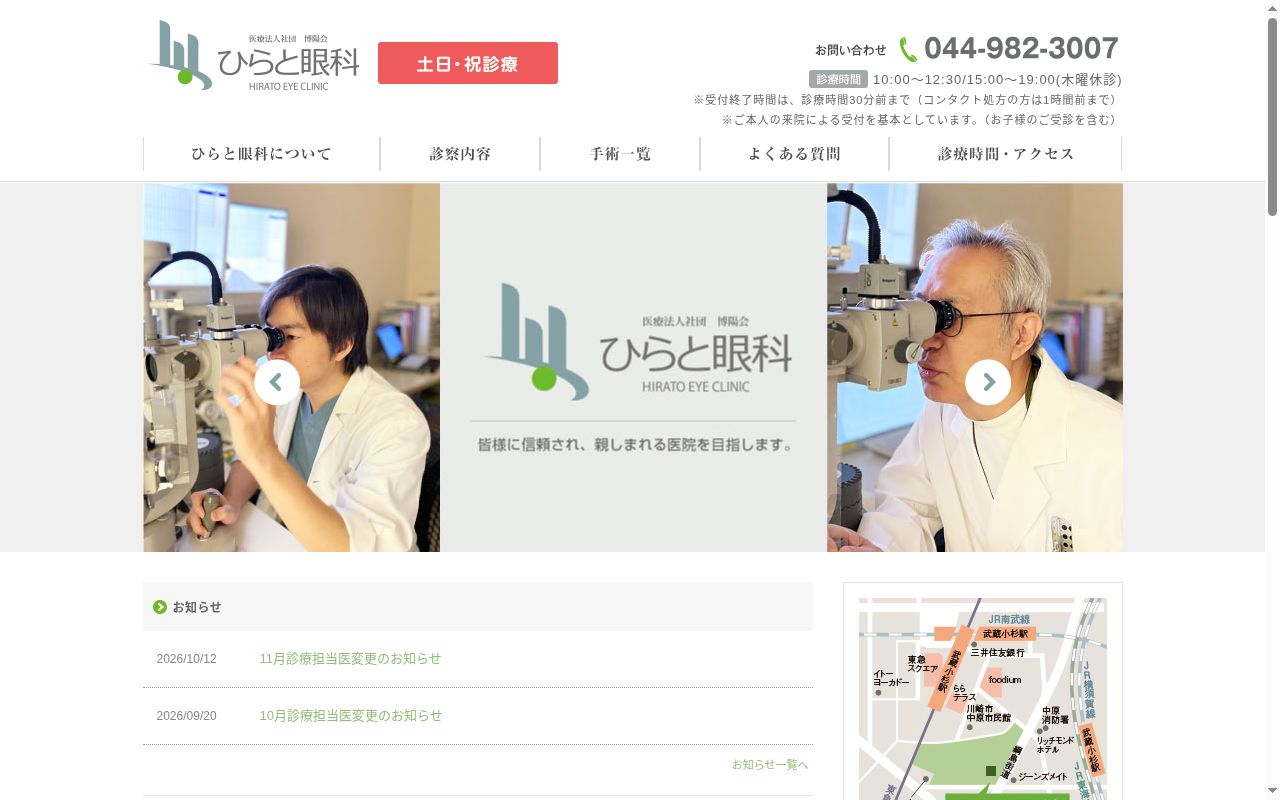The image size is (1280, 800).
Task: Click the access map image
Action: (x=983, y=699)
